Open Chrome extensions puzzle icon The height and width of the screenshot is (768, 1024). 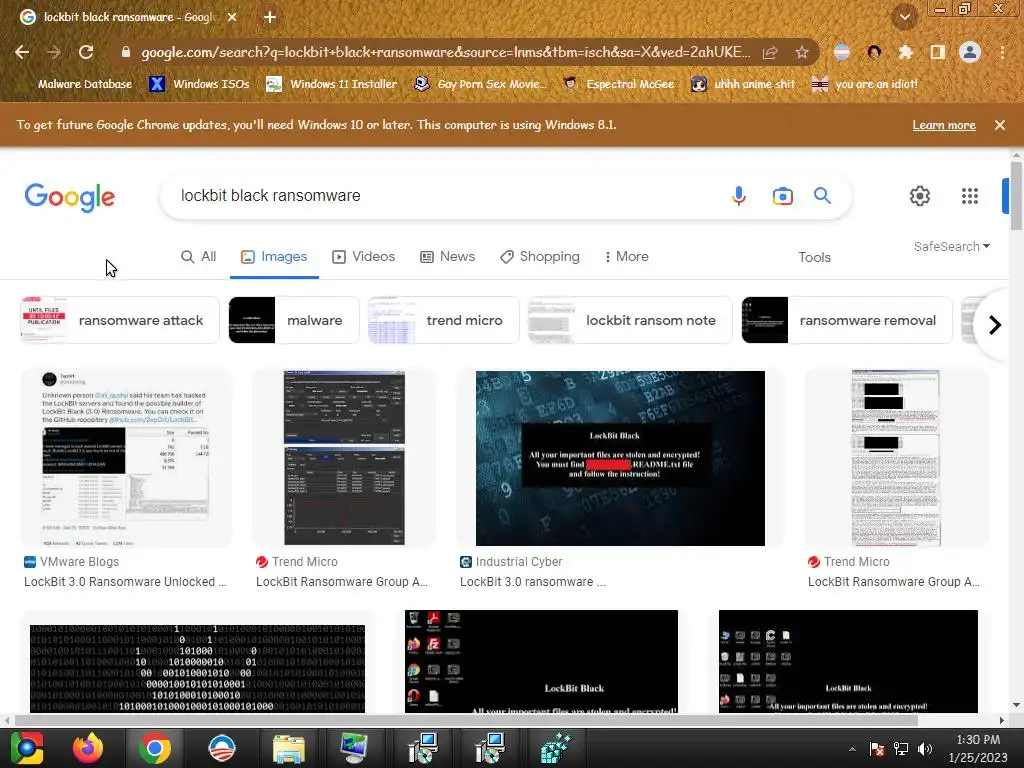tap(905, 52)
